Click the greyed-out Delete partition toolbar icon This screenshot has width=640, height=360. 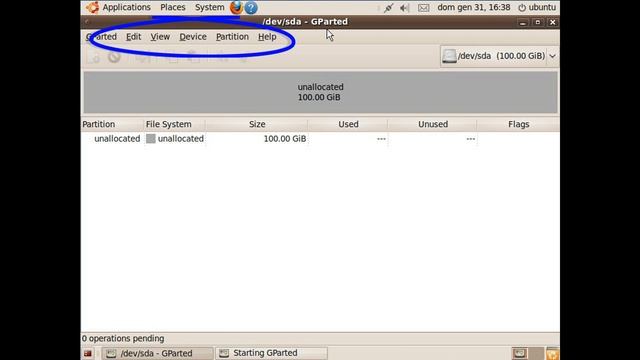[x=114, y=57]
